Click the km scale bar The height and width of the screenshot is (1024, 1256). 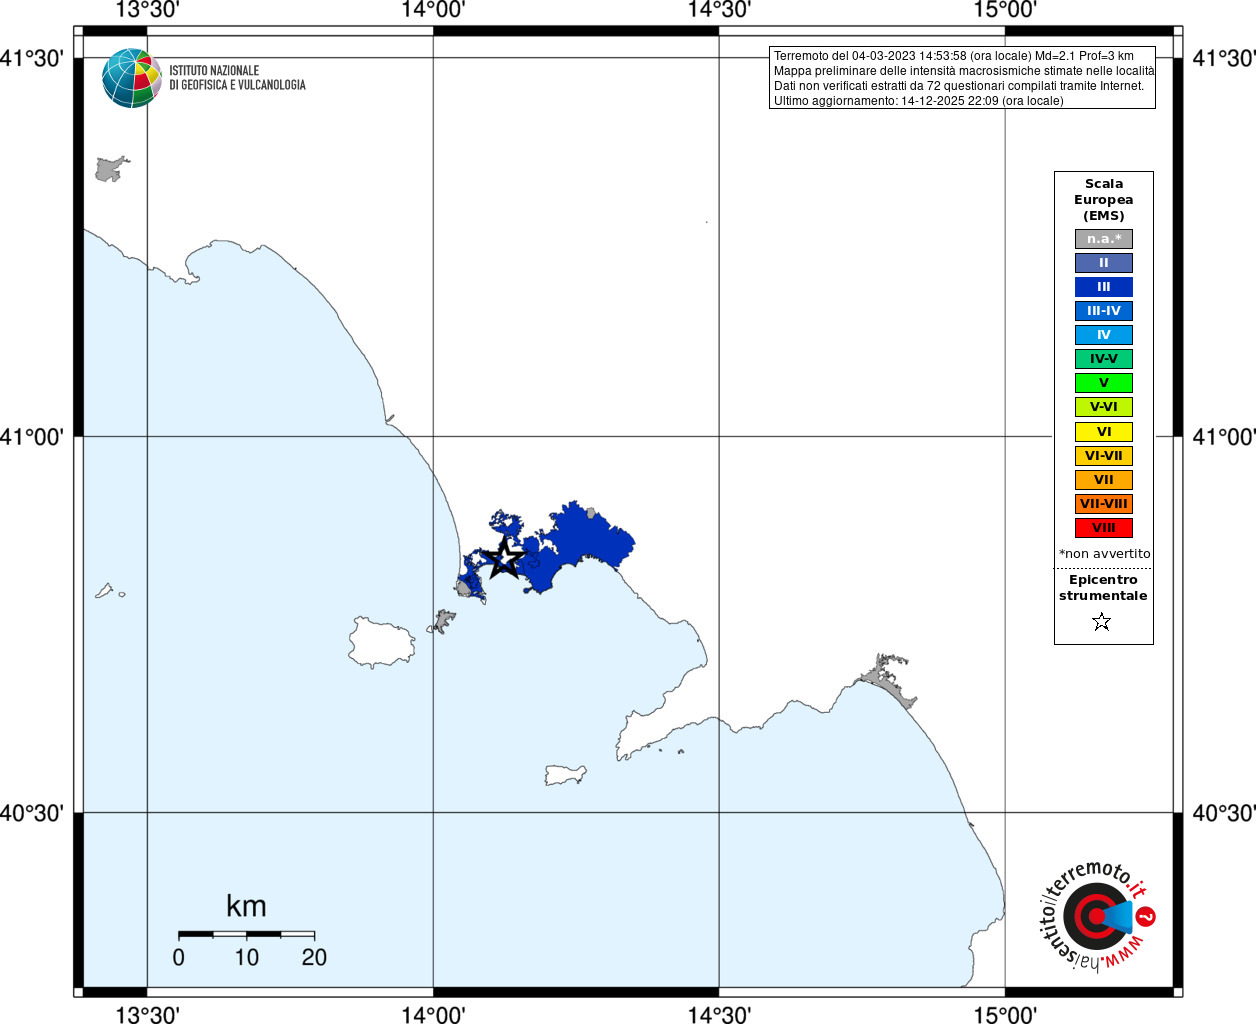tap(246, 934)
